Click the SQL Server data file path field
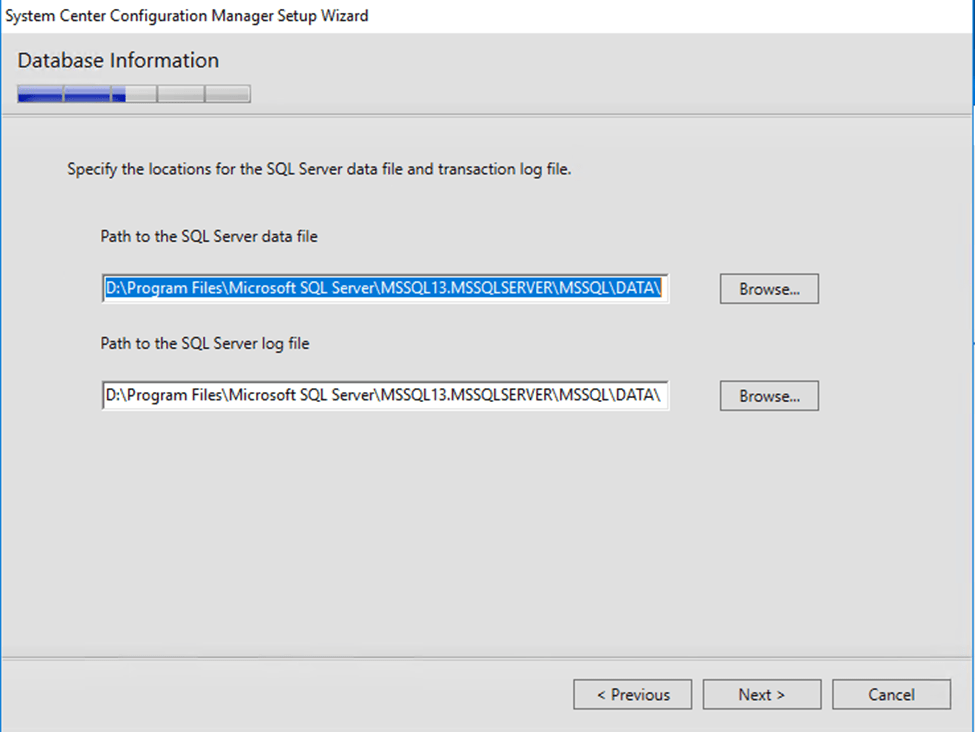Image resolution: width=975 pixels, height=732 pixels. point(385,289)
